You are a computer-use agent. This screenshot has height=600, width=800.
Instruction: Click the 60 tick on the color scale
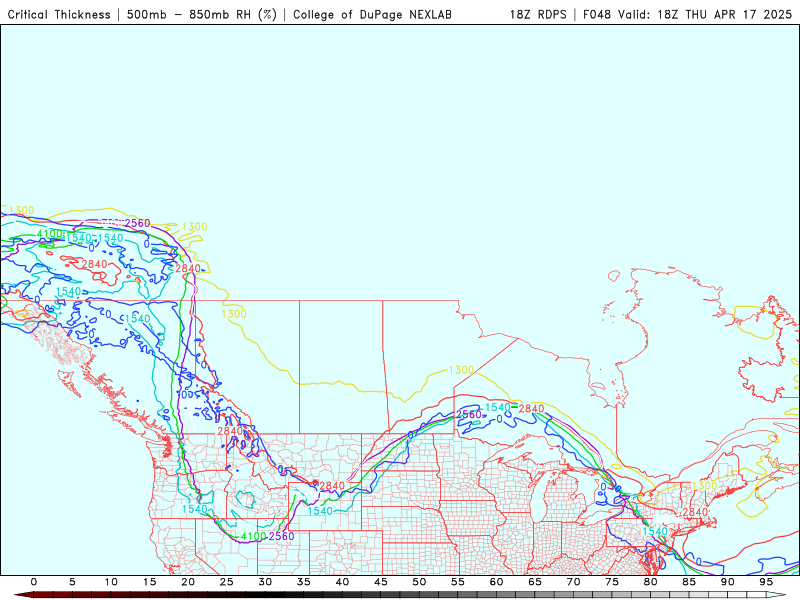496,582
